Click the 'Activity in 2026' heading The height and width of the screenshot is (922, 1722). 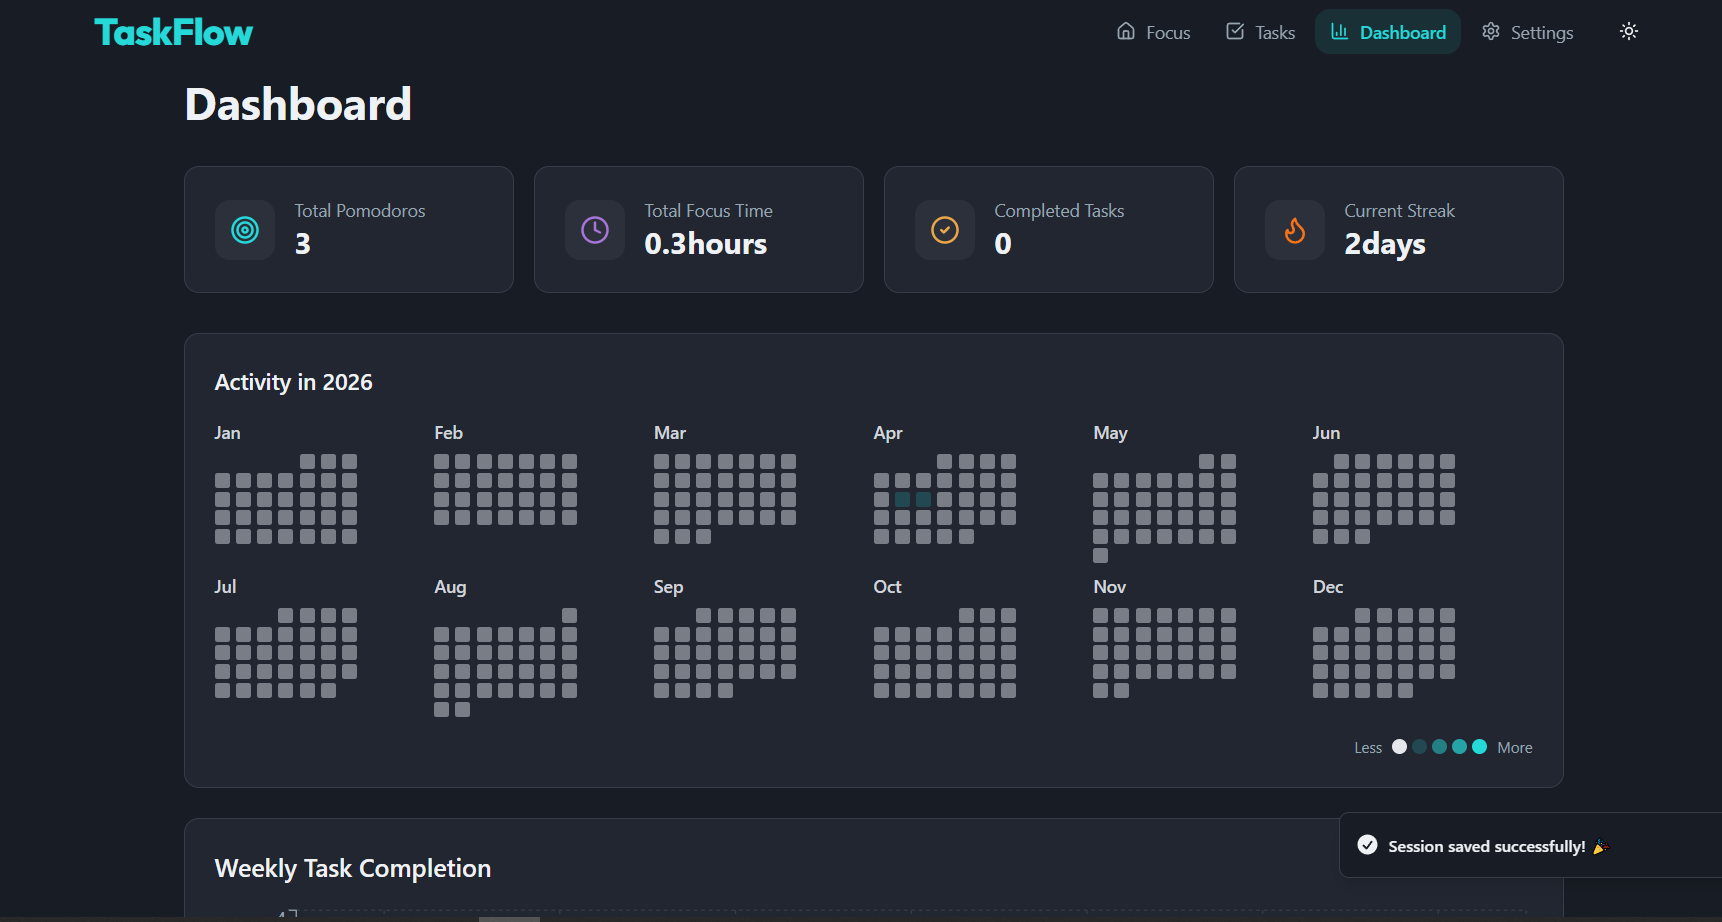[x=293, y=382]
